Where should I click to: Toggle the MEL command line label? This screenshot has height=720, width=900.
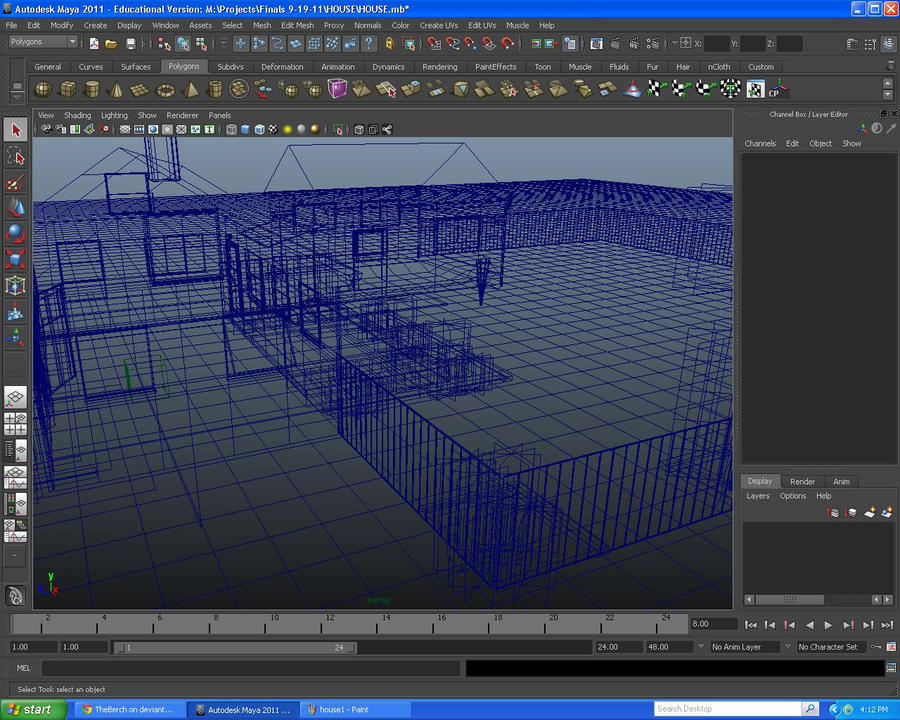click(24, 668)
